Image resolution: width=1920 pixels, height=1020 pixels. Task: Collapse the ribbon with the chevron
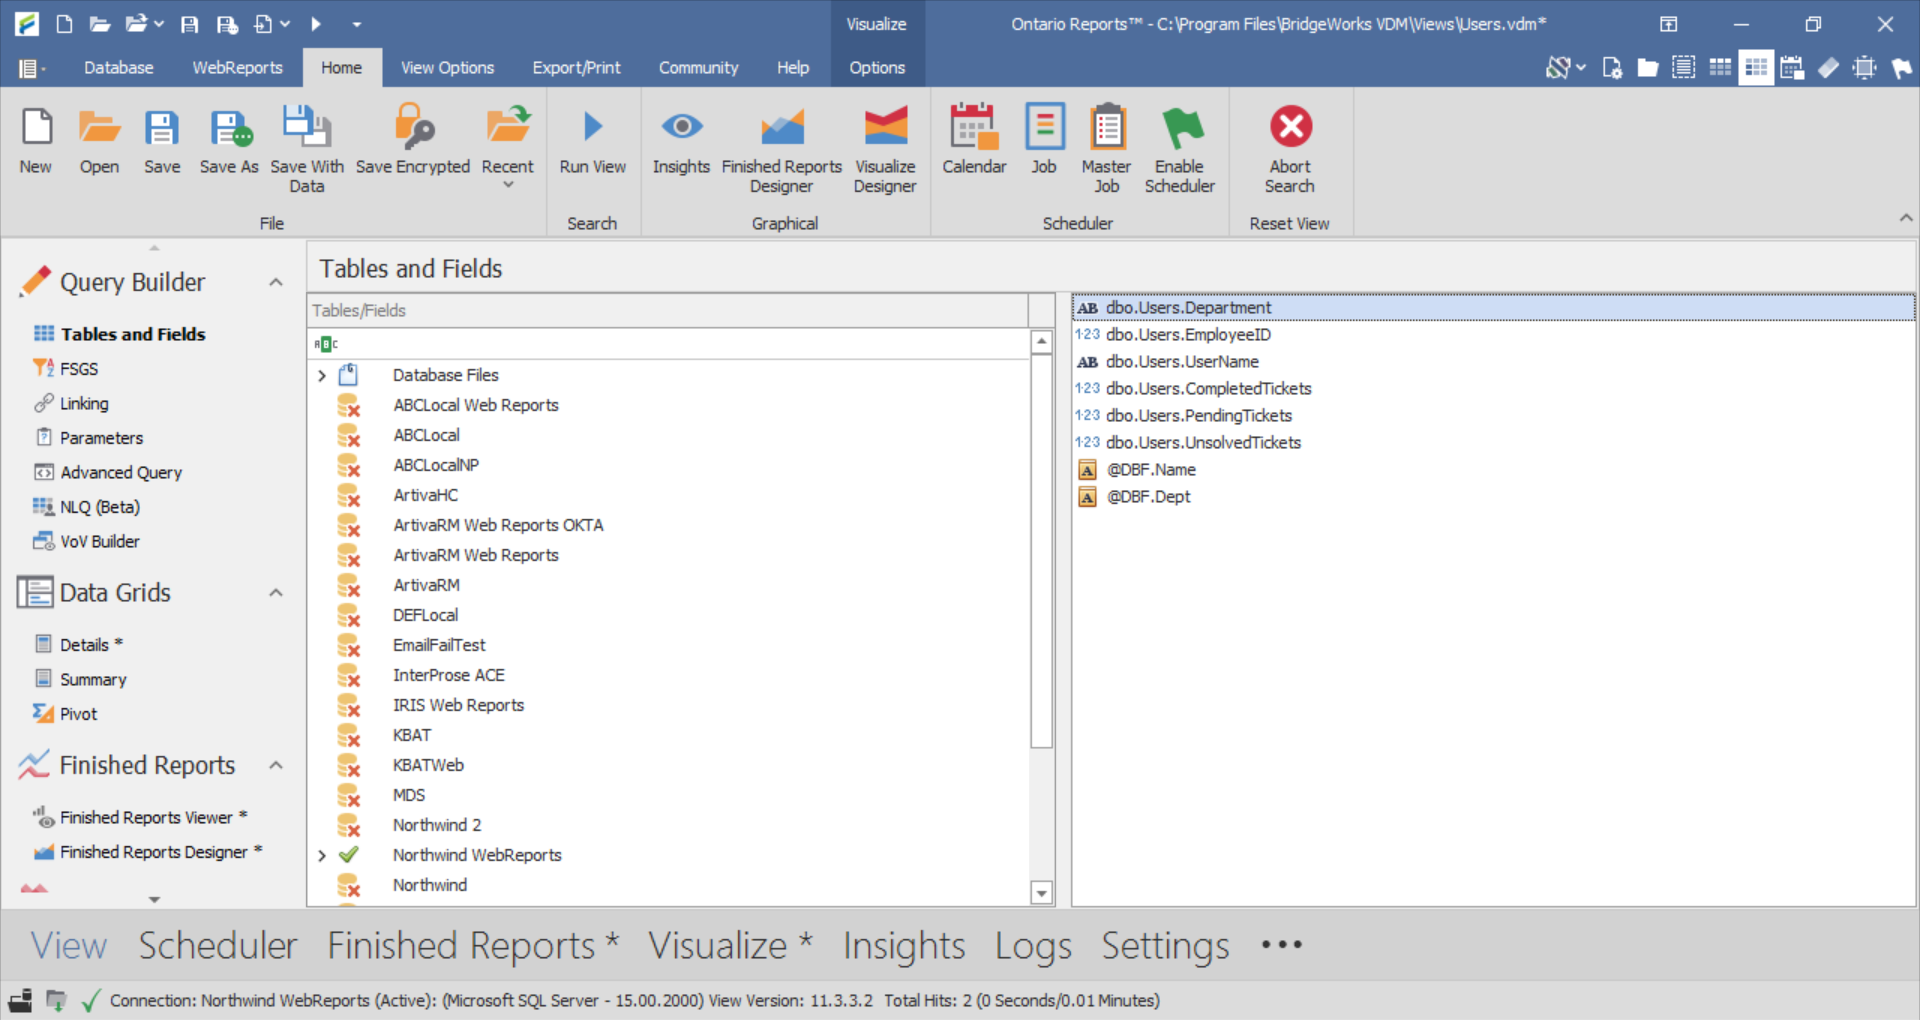(1905, 218)
